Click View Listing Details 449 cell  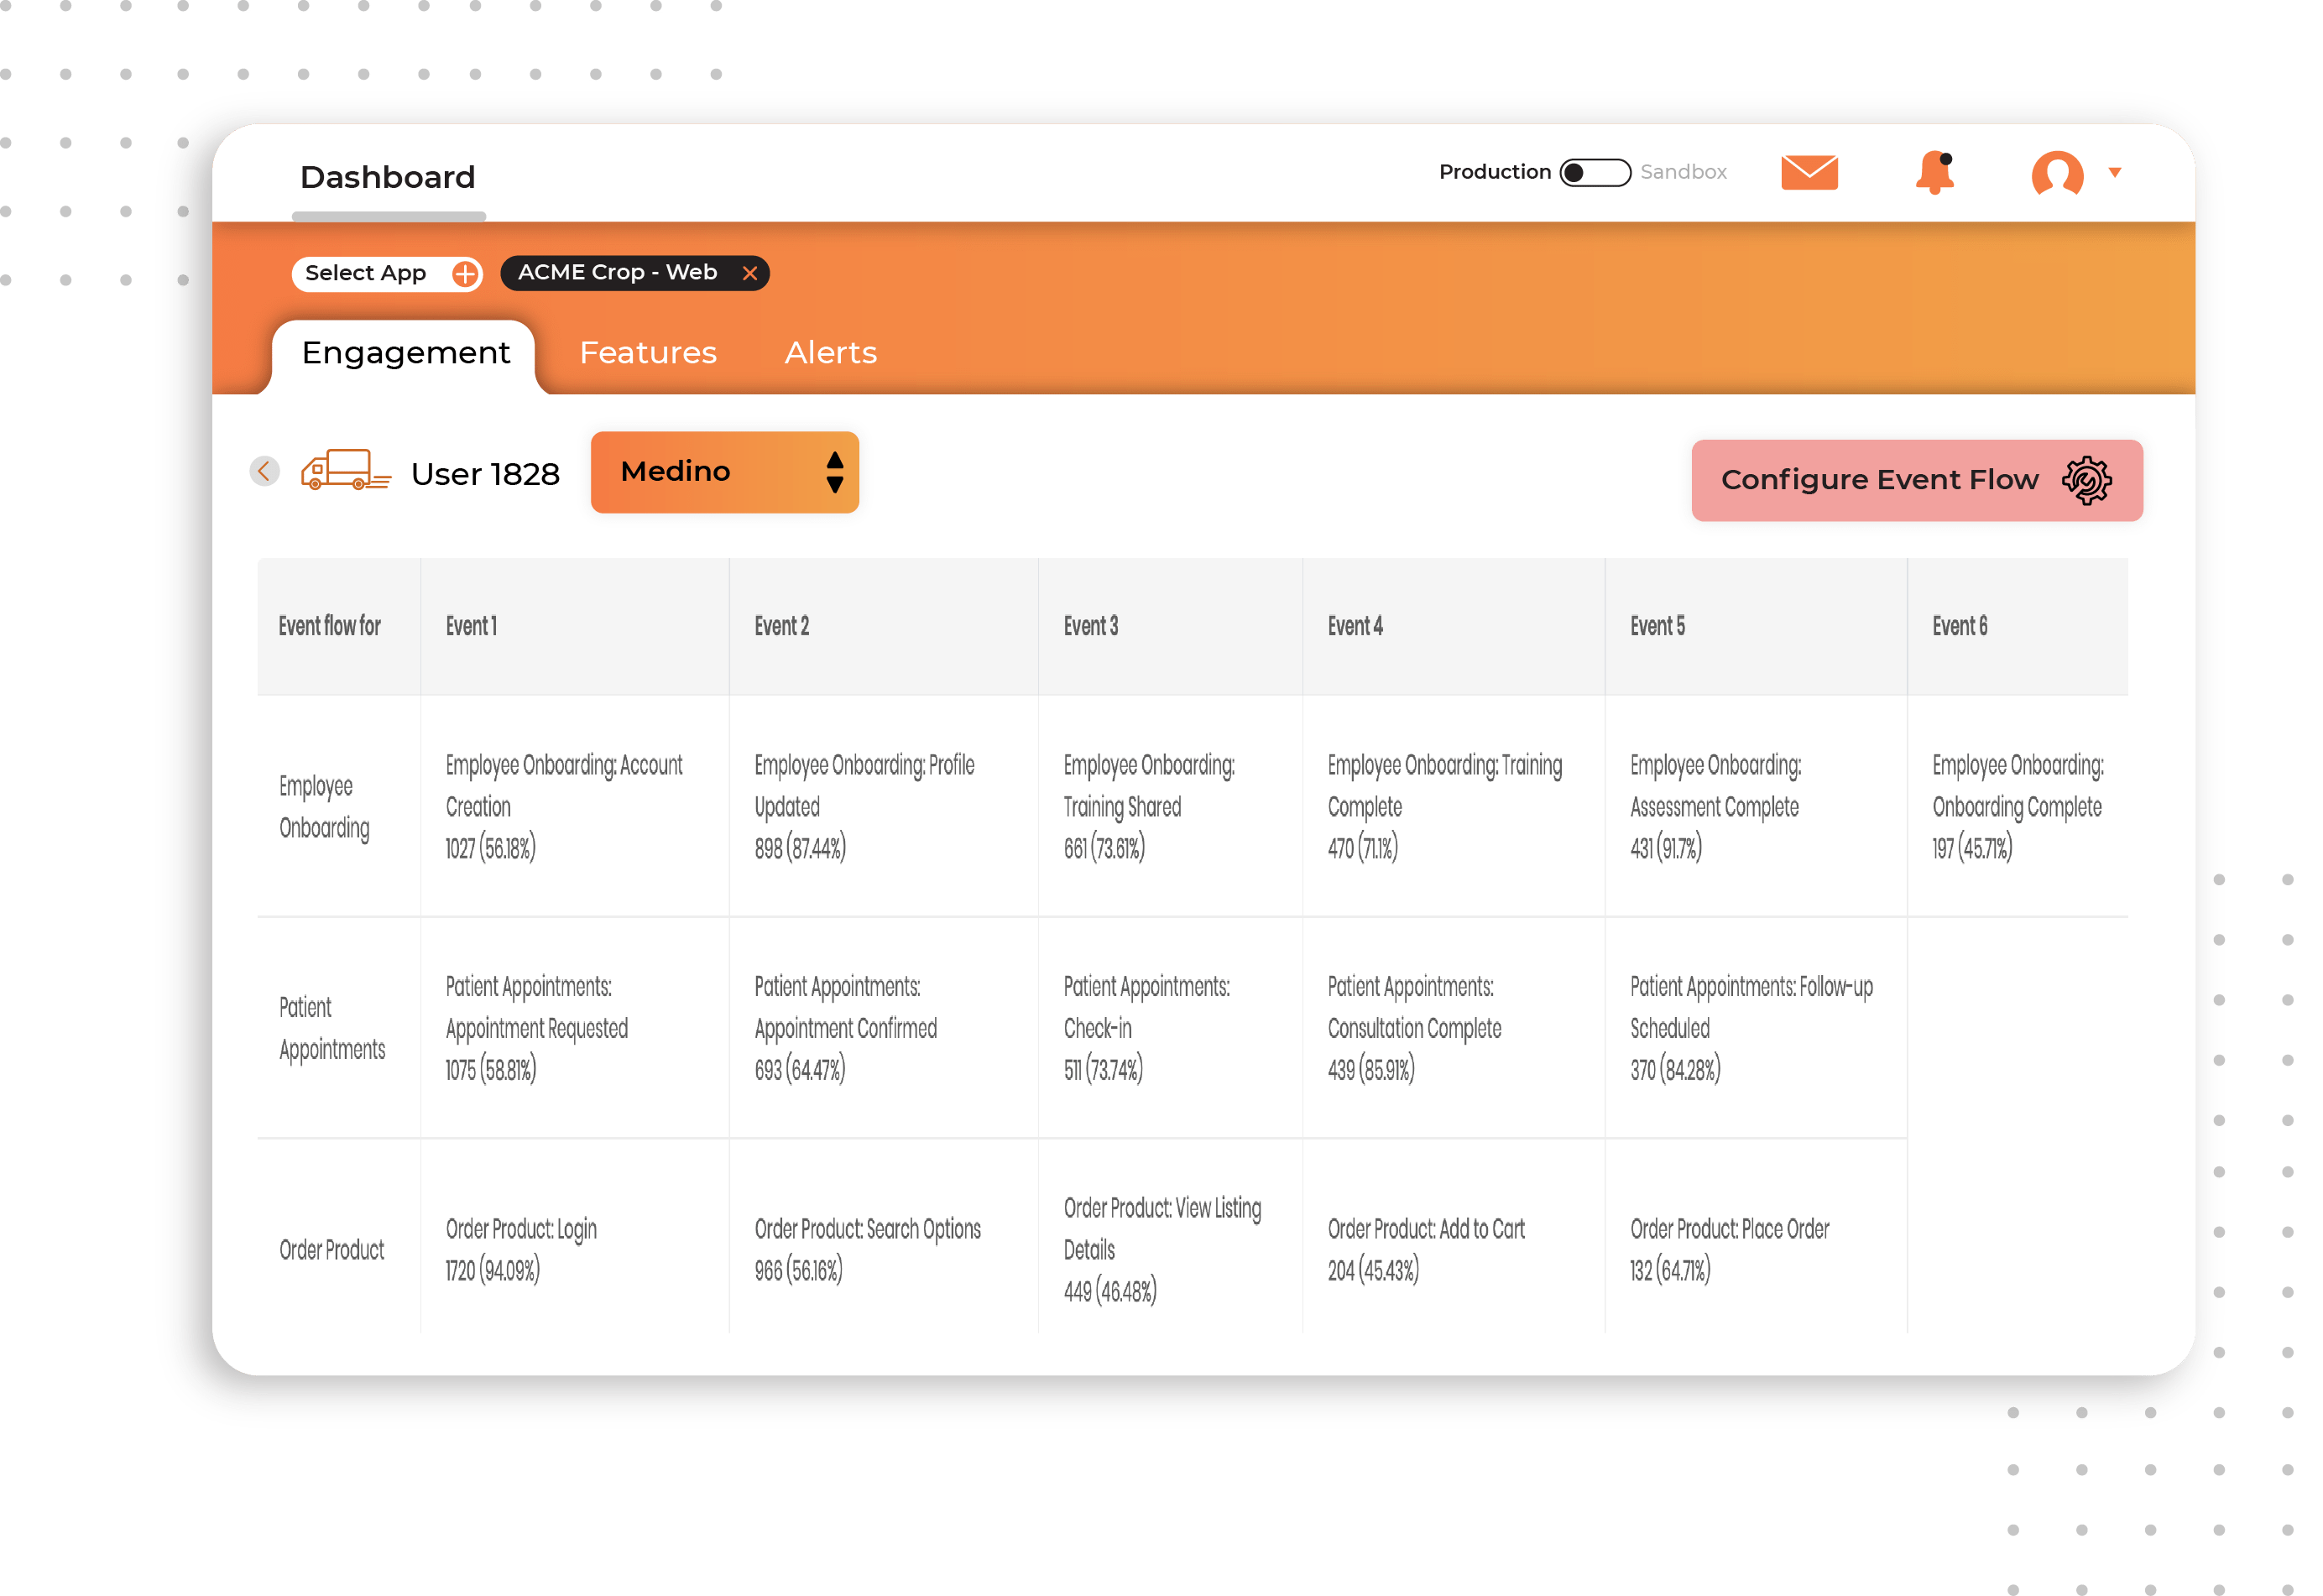(1170, 1236)
